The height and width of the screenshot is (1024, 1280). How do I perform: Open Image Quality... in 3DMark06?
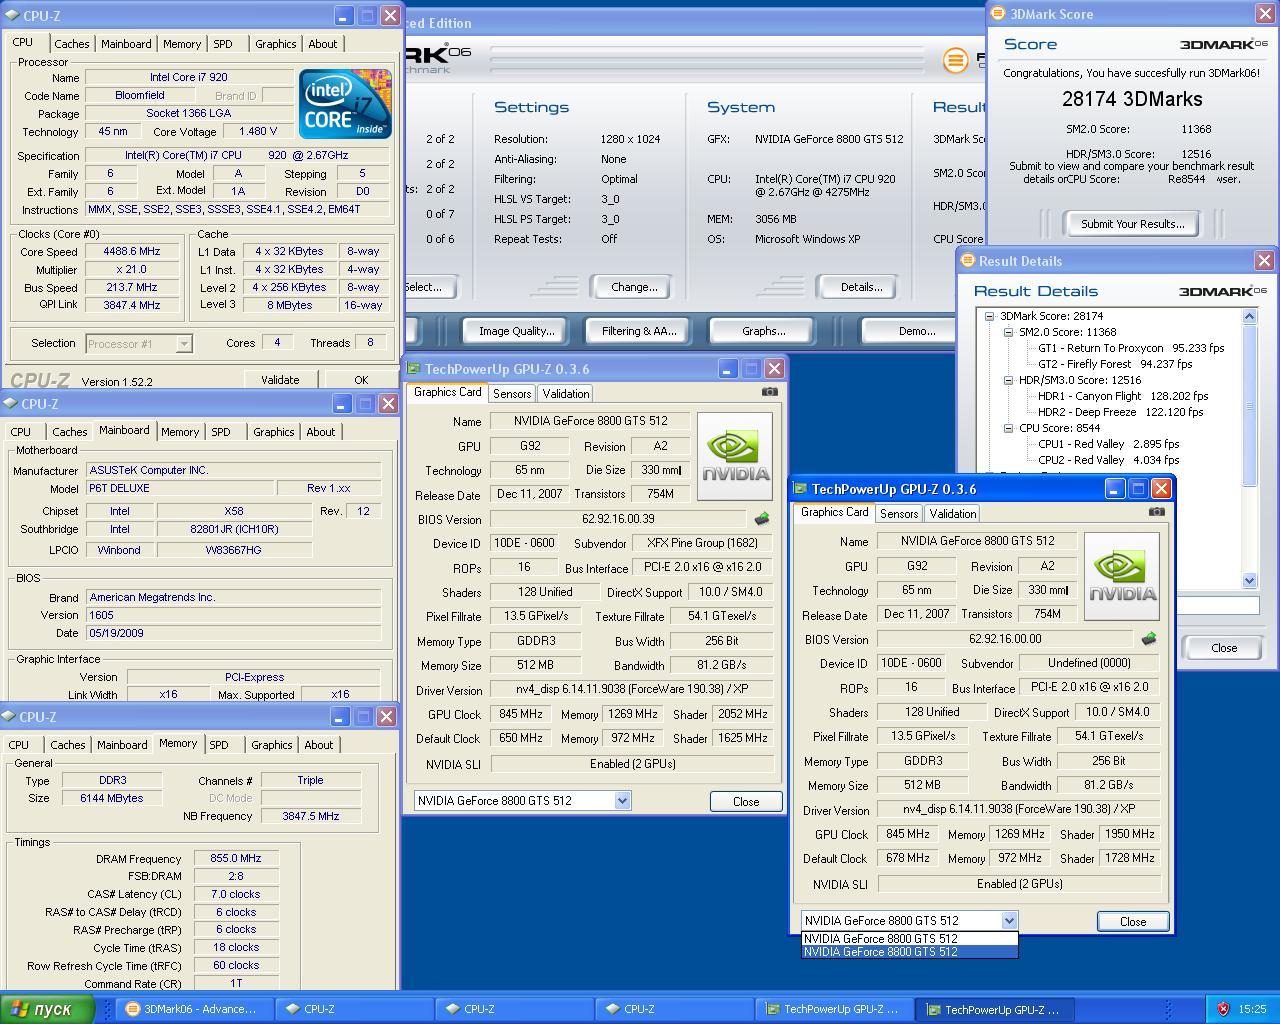(516, 331)
